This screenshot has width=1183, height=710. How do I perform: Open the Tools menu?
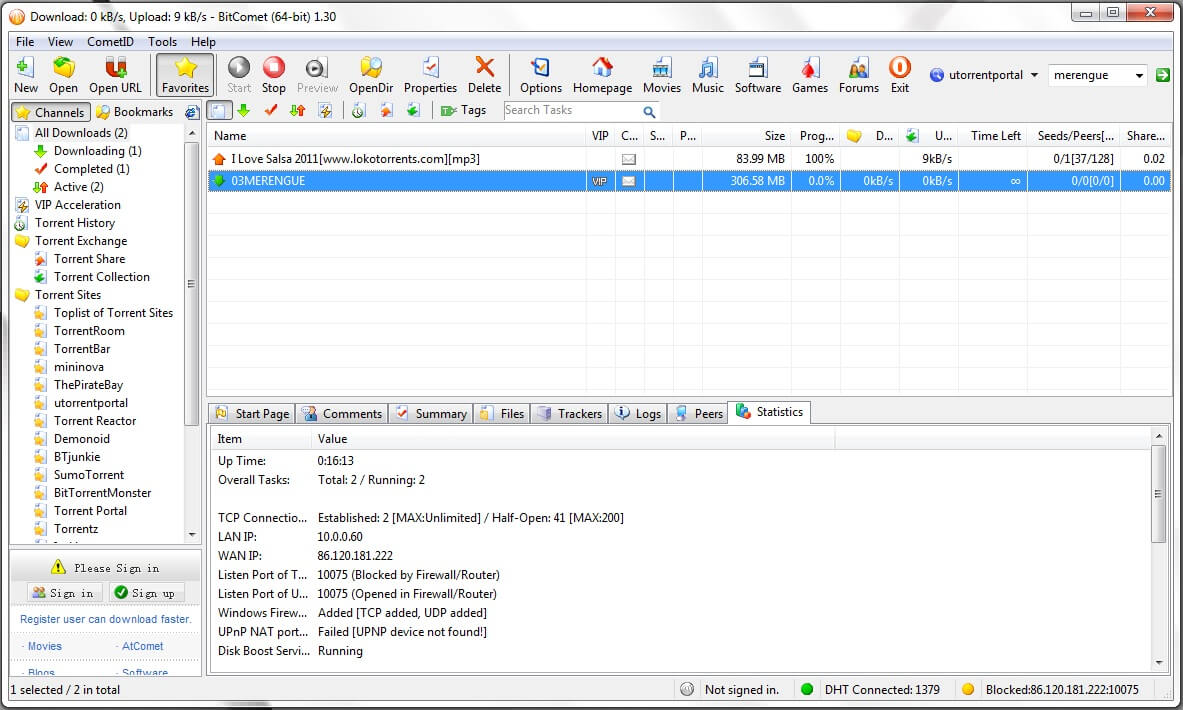[x=162, y=41]
